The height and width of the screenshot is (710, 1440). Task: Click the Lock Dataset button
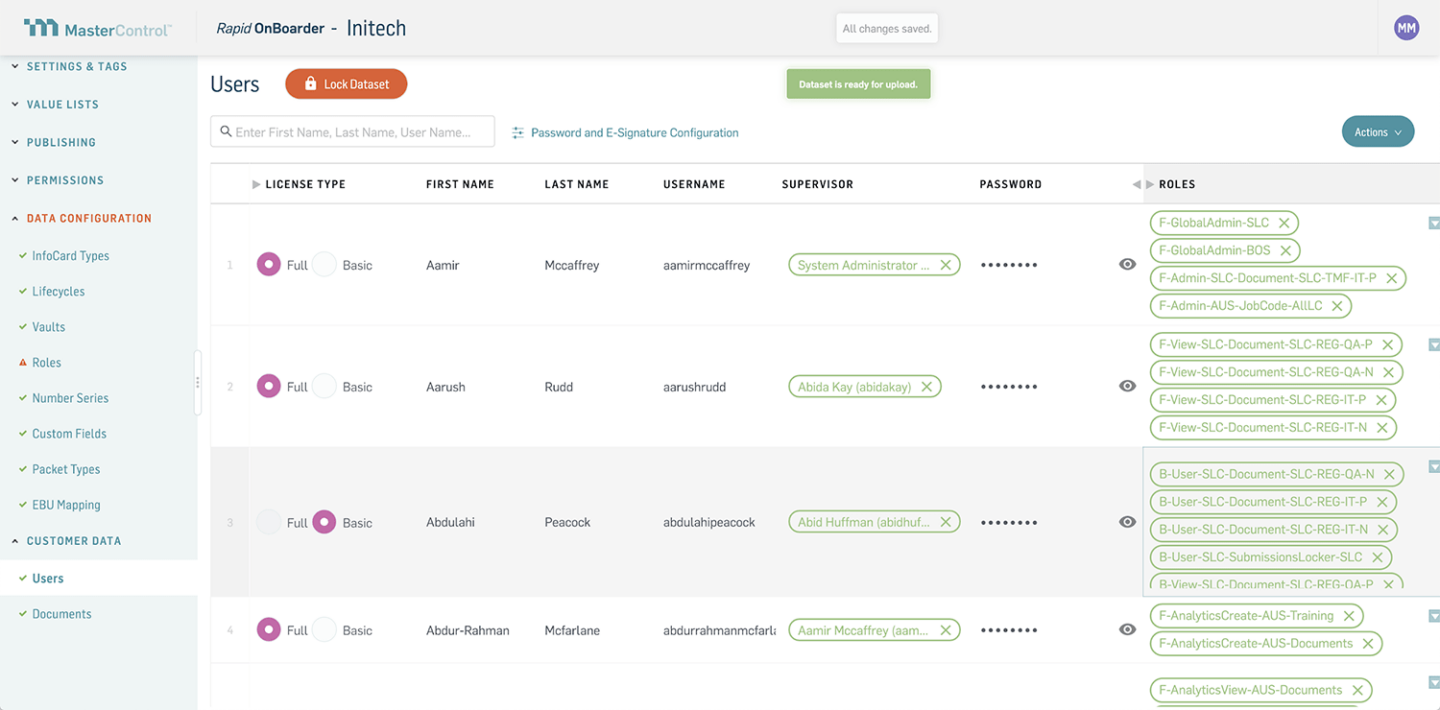pyautogui.click(x=346, y=84)
